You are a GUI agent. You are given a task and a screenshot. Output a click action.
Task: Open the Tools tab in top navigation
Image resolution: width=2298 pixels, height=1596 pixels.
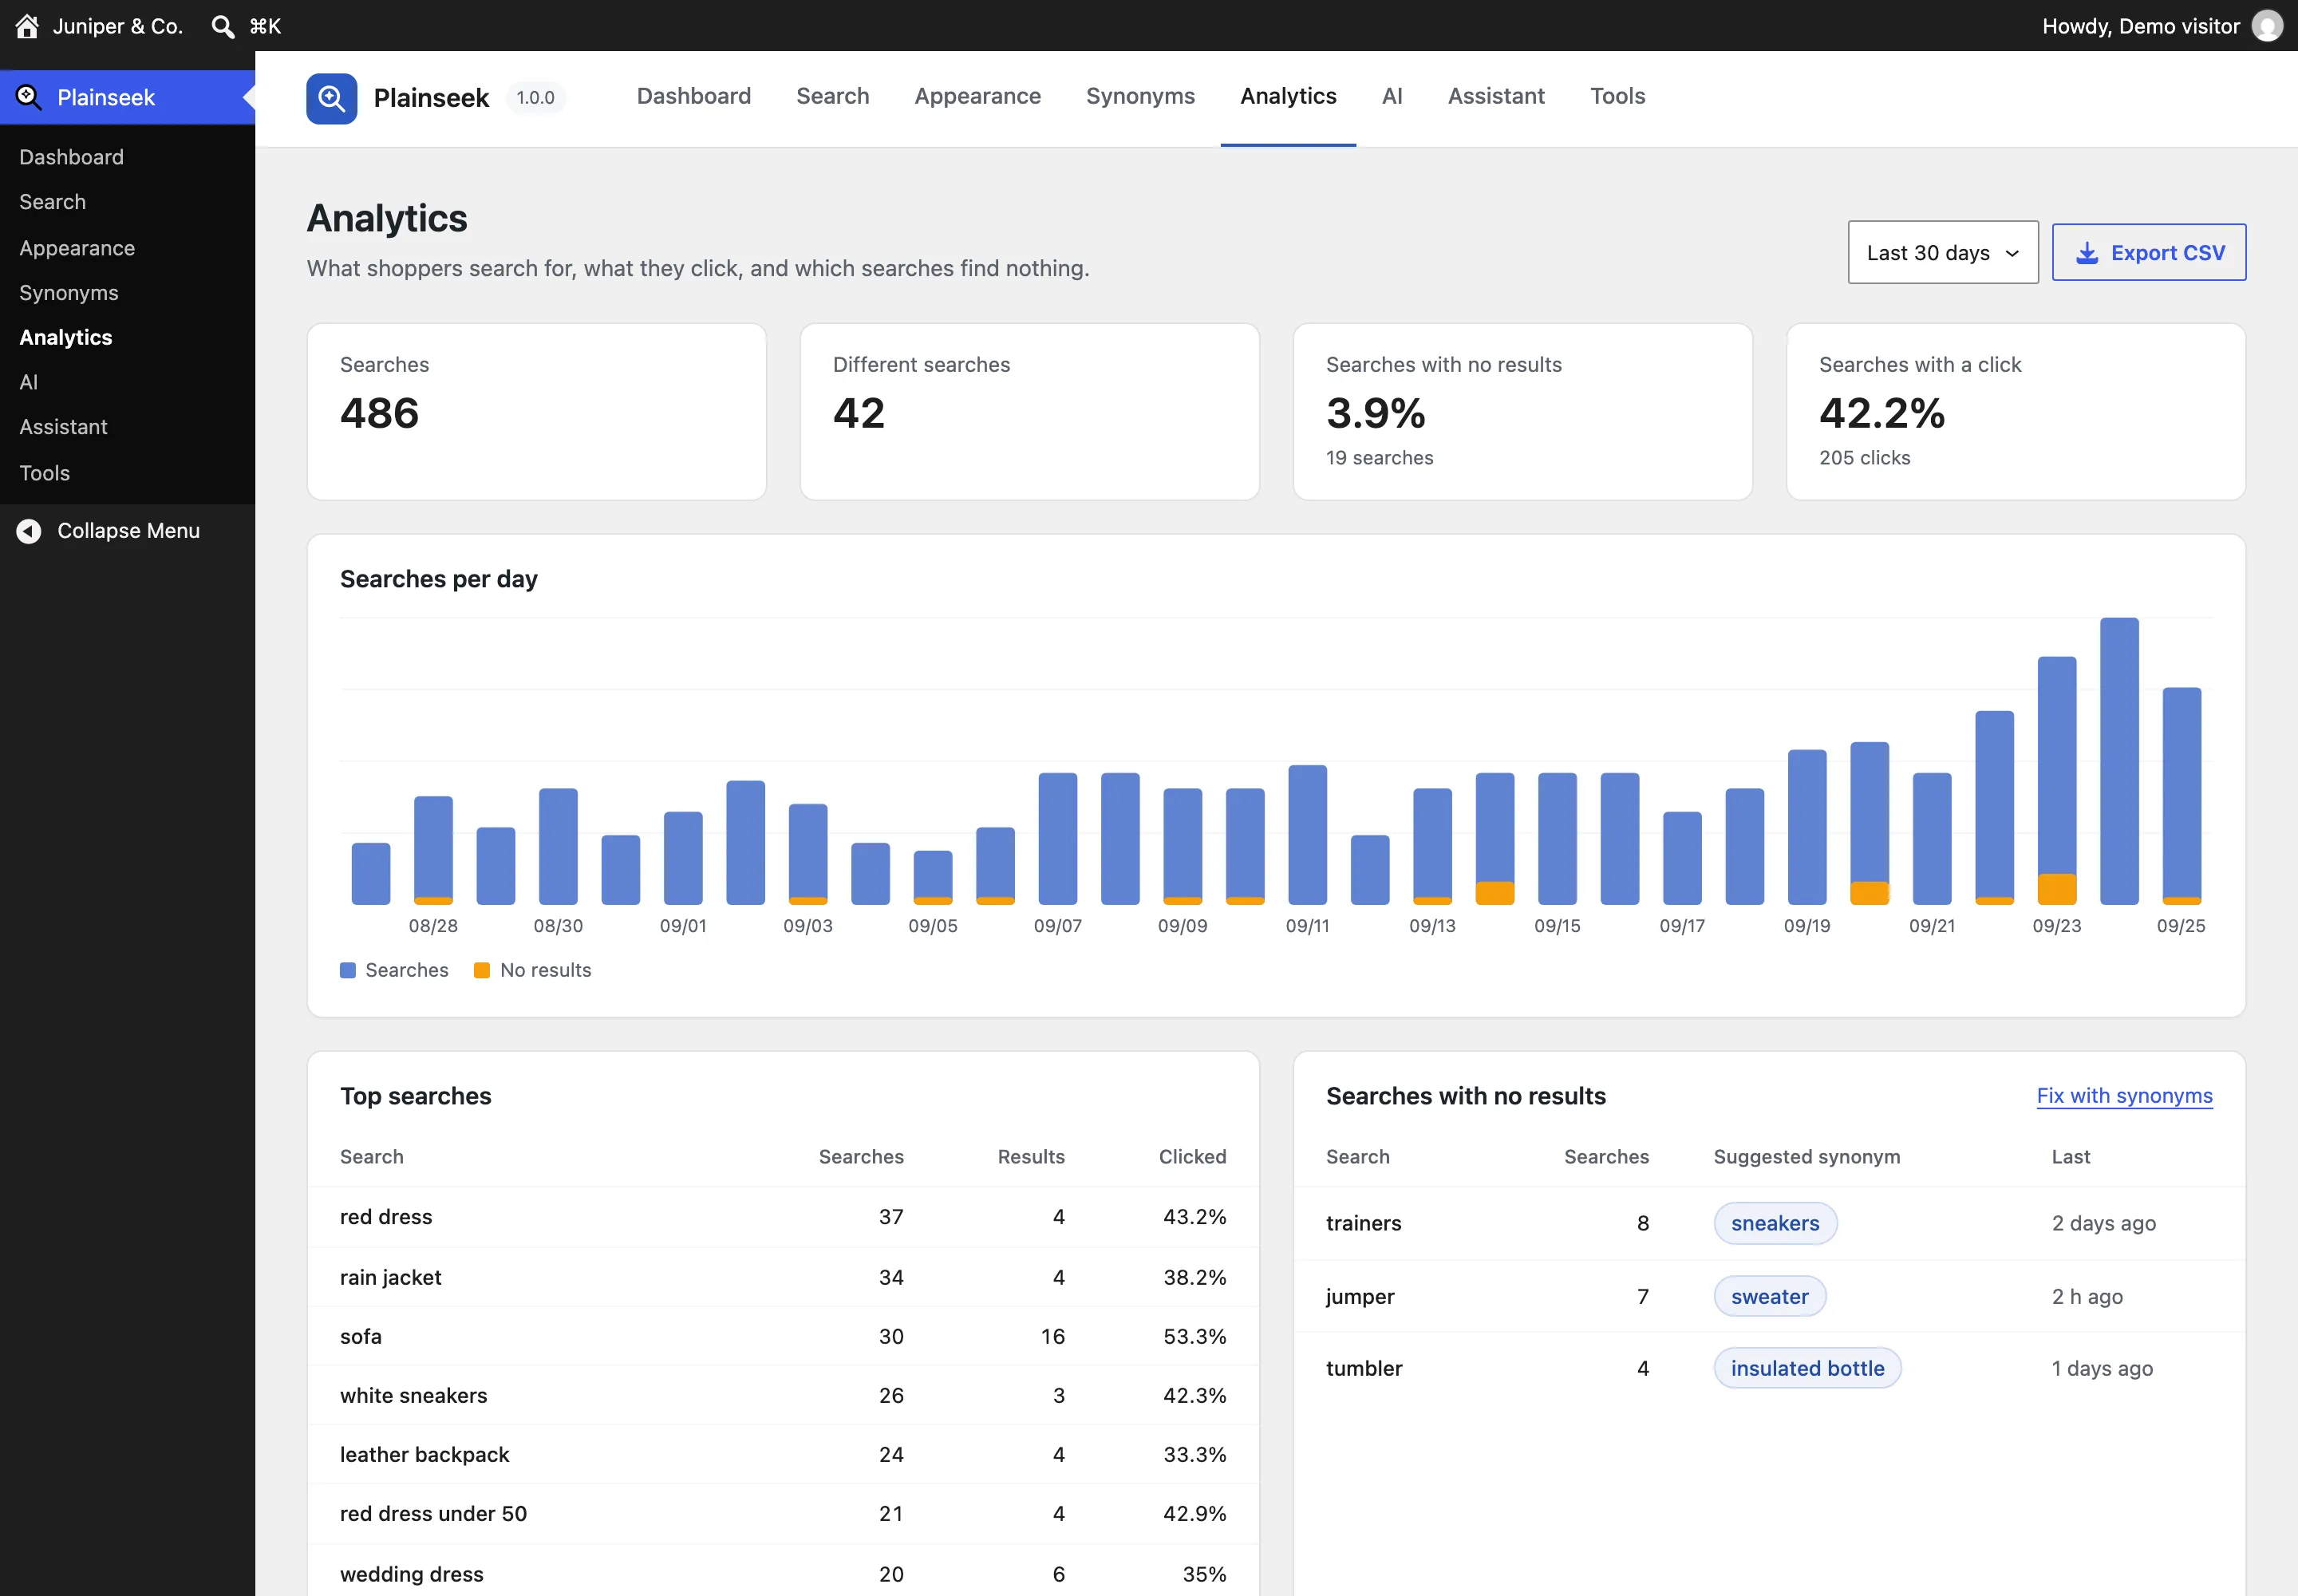tap(1618, 96)
